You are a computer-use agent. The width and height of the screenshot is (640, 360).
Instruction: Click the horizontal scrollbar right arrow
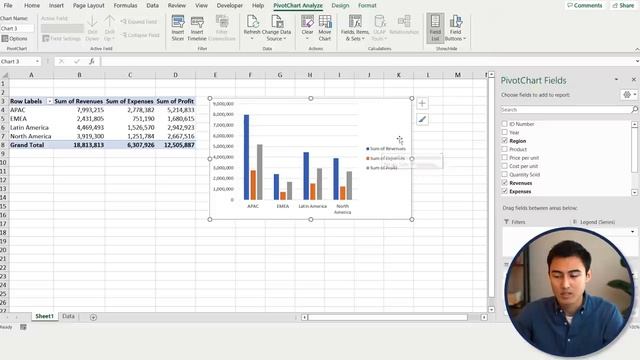point(484,317)
